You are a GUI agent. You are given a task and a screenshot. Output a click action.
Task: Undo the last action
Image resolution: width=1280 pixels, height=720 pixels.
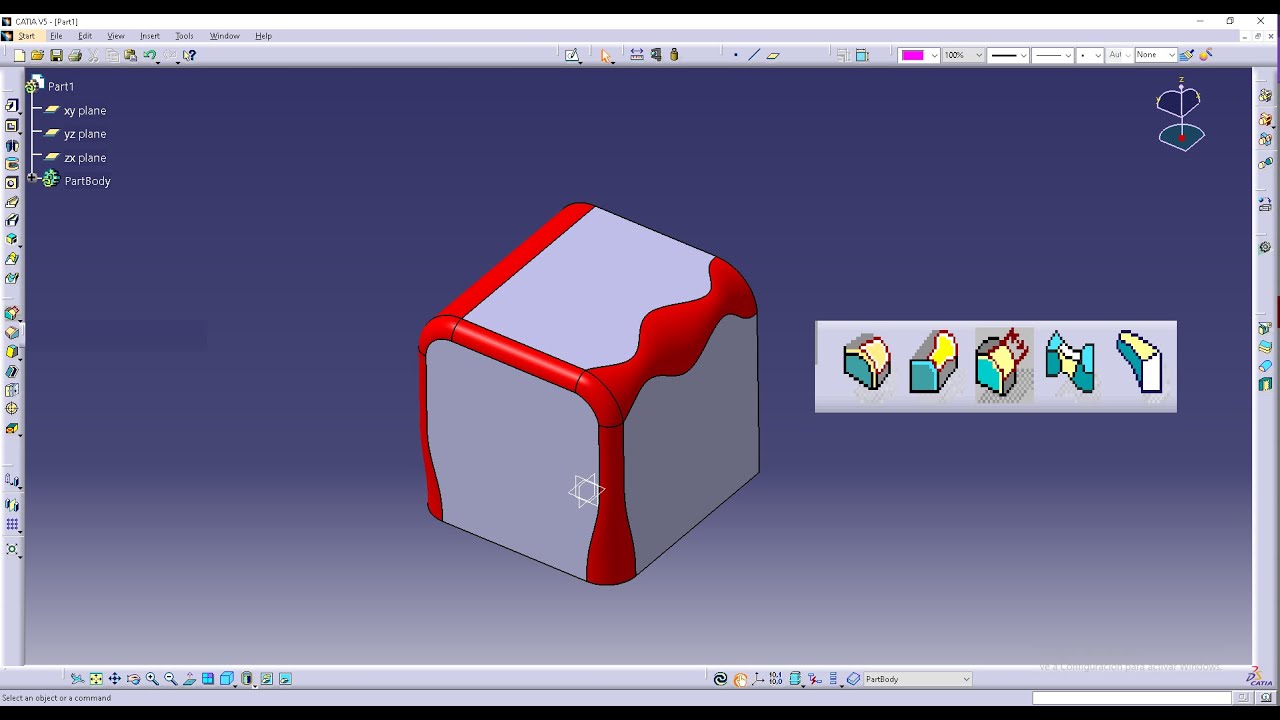point(149,56)
